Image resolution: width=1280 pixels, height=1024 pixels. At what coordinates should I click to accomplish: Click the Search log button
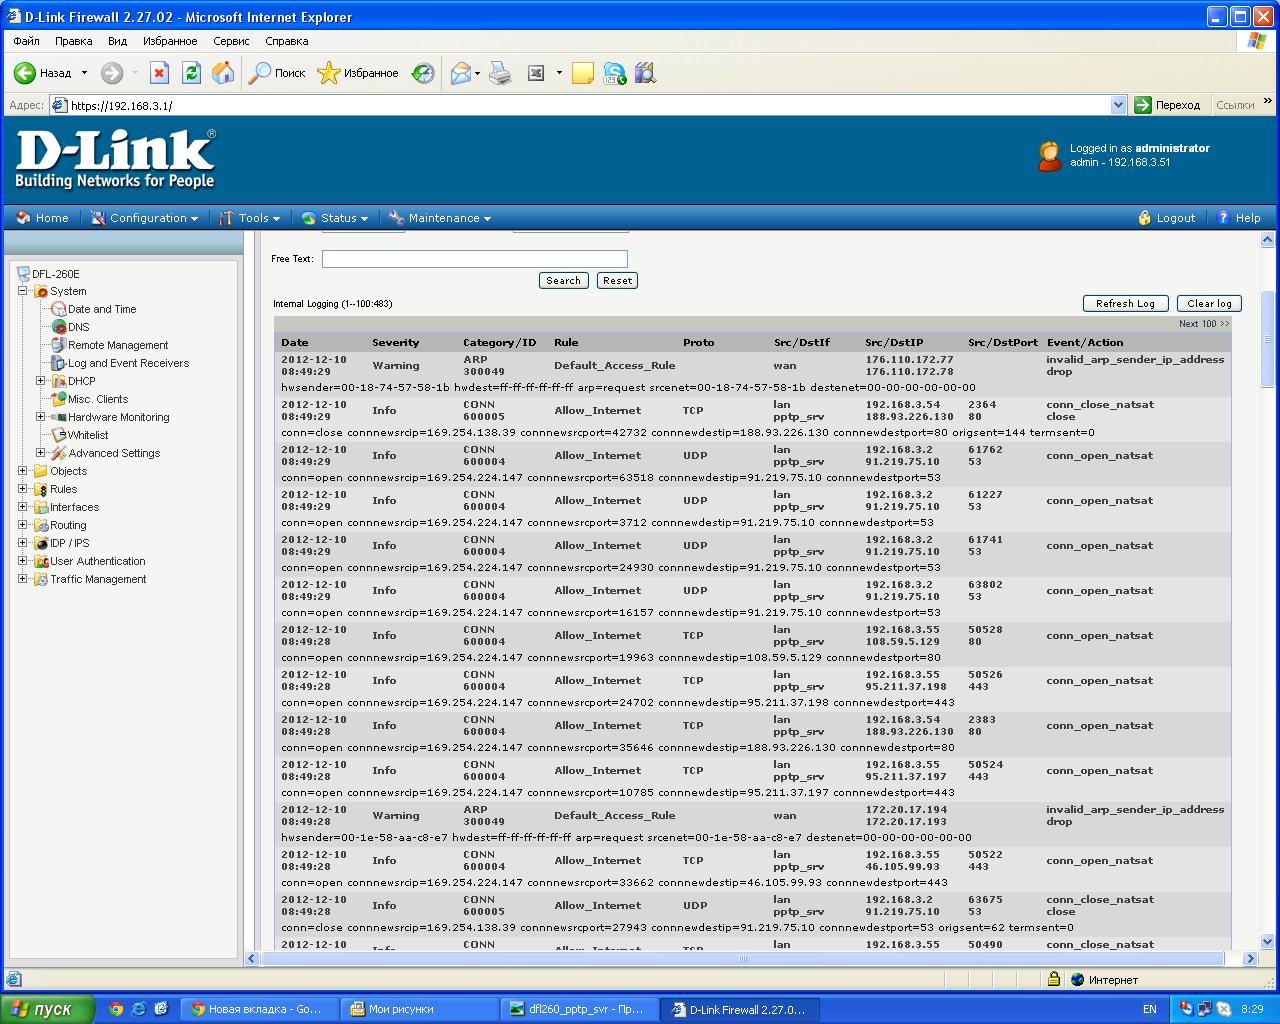point(564,281)
